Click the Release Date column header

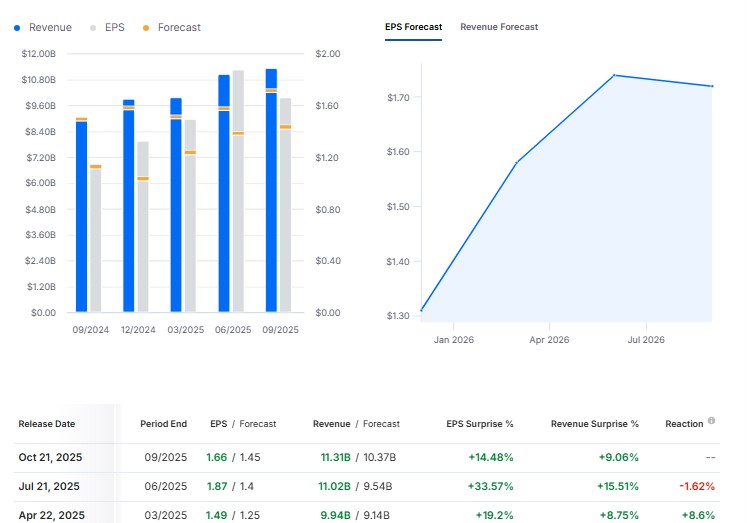pyautogui.click(x=46, y=424)
